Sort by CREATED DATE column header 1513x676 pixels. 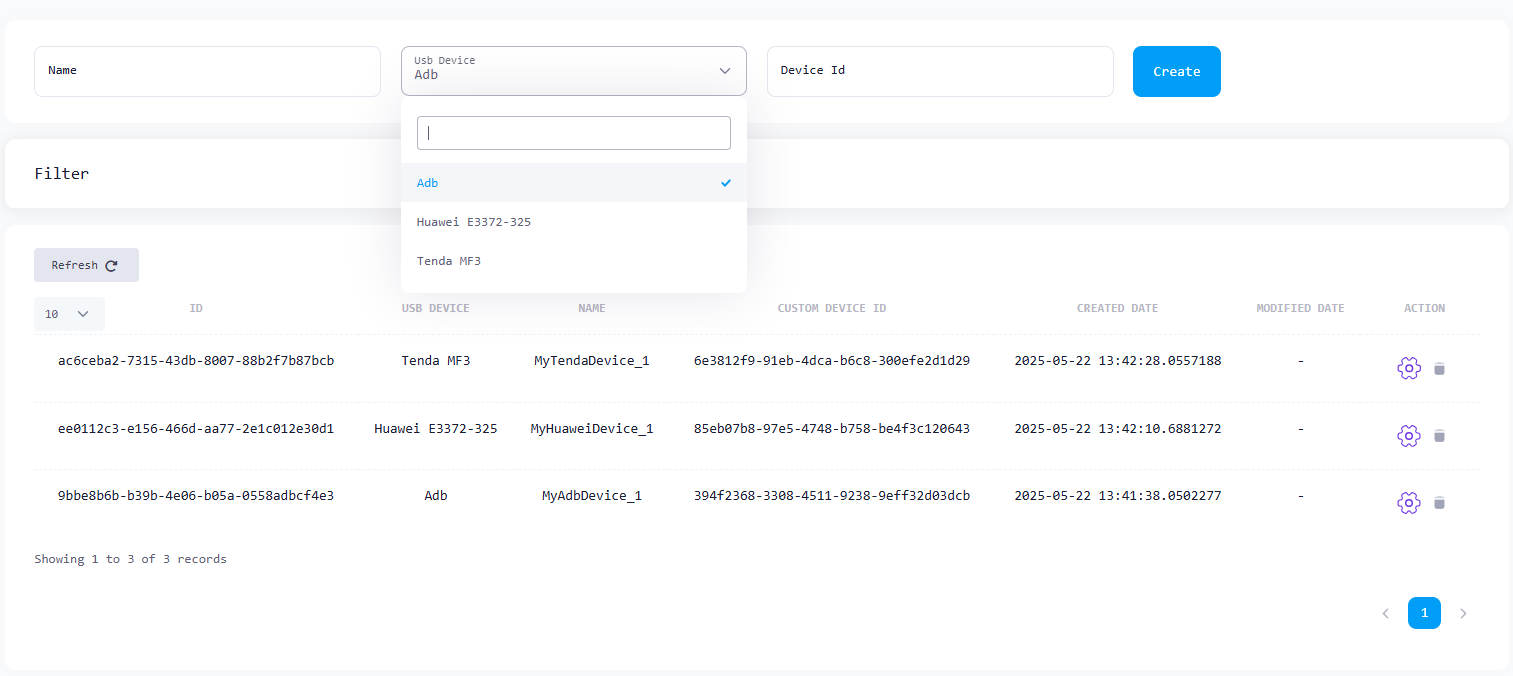coord(1117,308)
